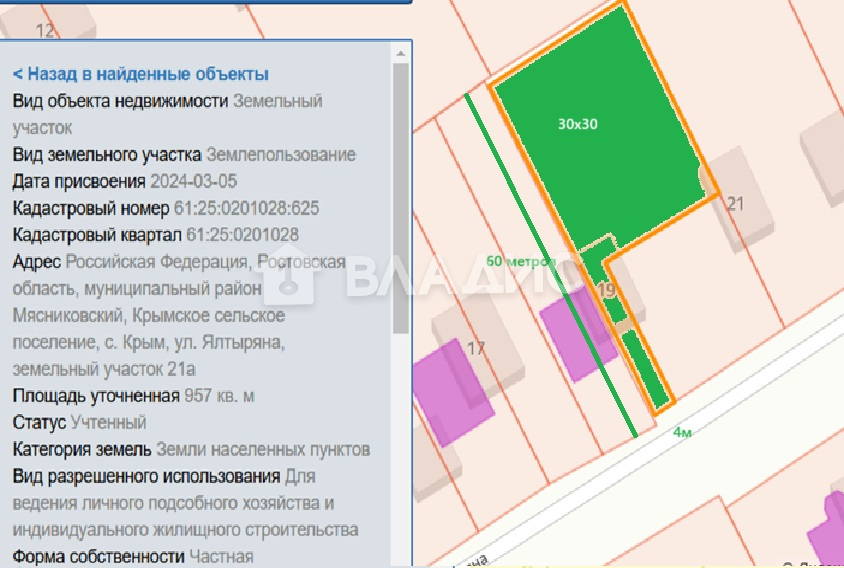The image size is (844, 568).
Task: Click 'Вид разрешенного использования' label
Action: coord(146,476)
